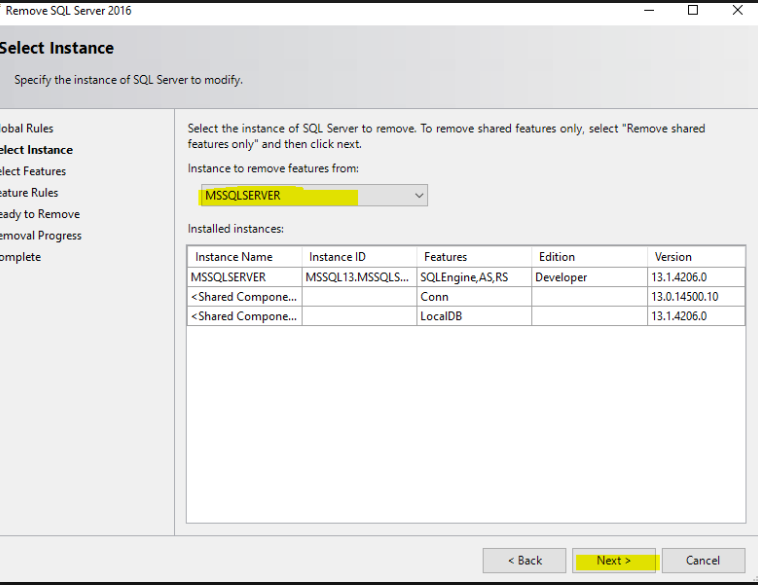Go to Global Rules step in sidebar
Image resolution: width=758 pixels, height=585 pixels.
click(27, 128)
